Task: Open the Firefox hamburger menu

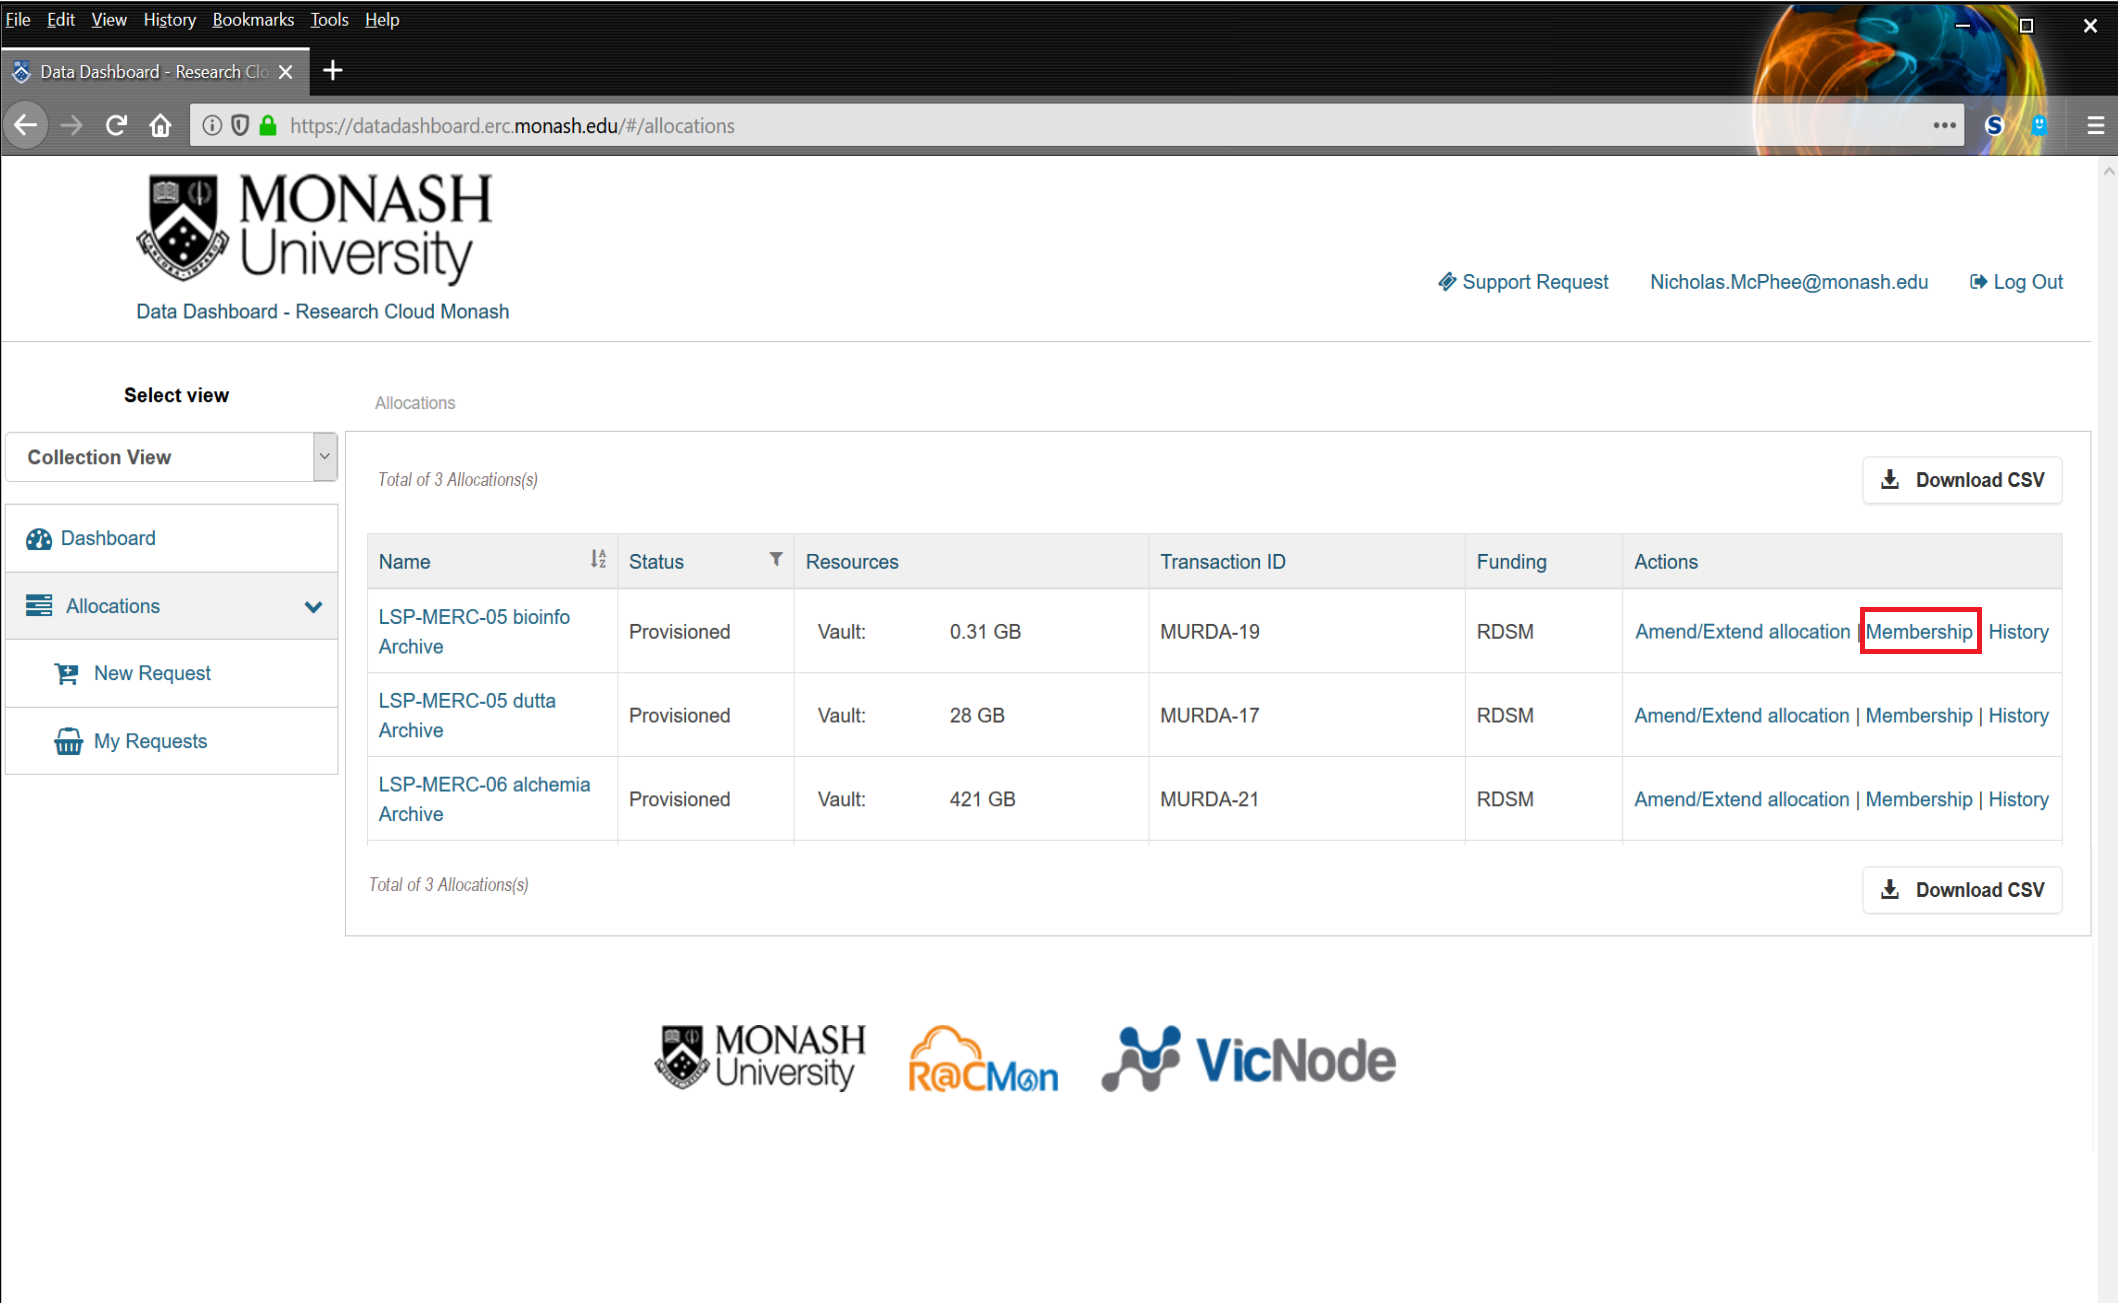Action: 2095,126
